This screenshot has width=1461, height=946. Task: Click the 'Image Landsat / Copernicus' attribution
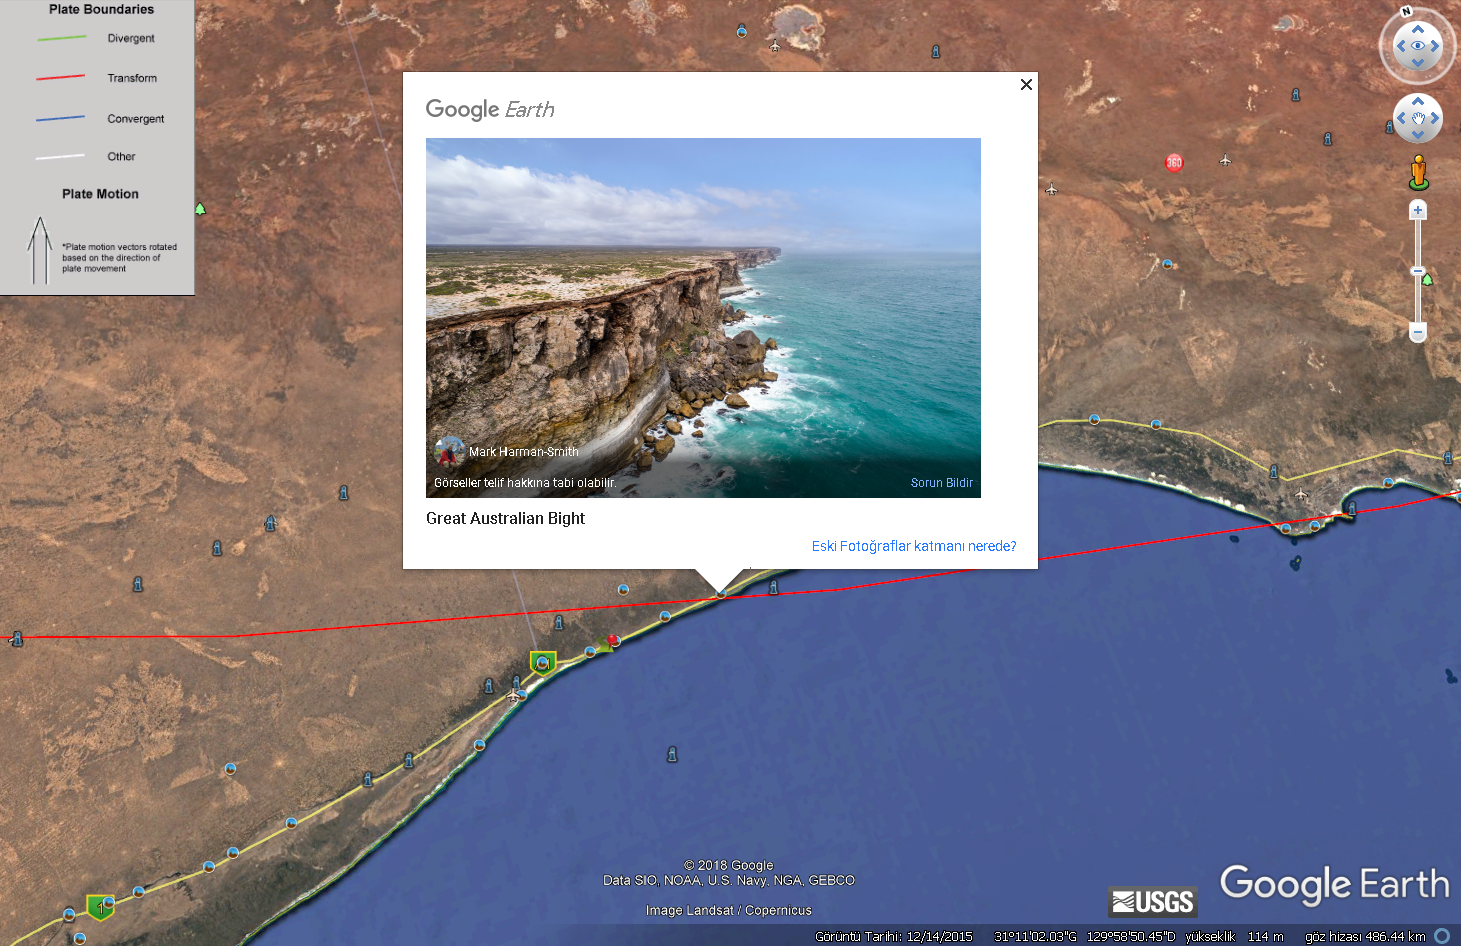[728, 911]
